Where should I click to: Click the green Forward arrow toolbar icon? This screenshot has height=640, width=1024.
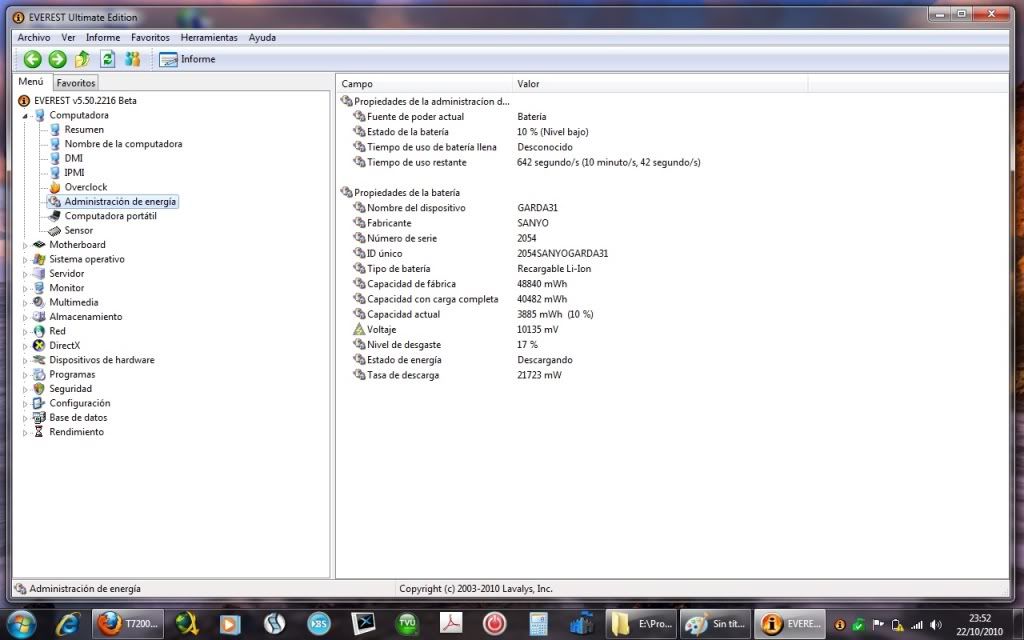click(x=57, y=59)
